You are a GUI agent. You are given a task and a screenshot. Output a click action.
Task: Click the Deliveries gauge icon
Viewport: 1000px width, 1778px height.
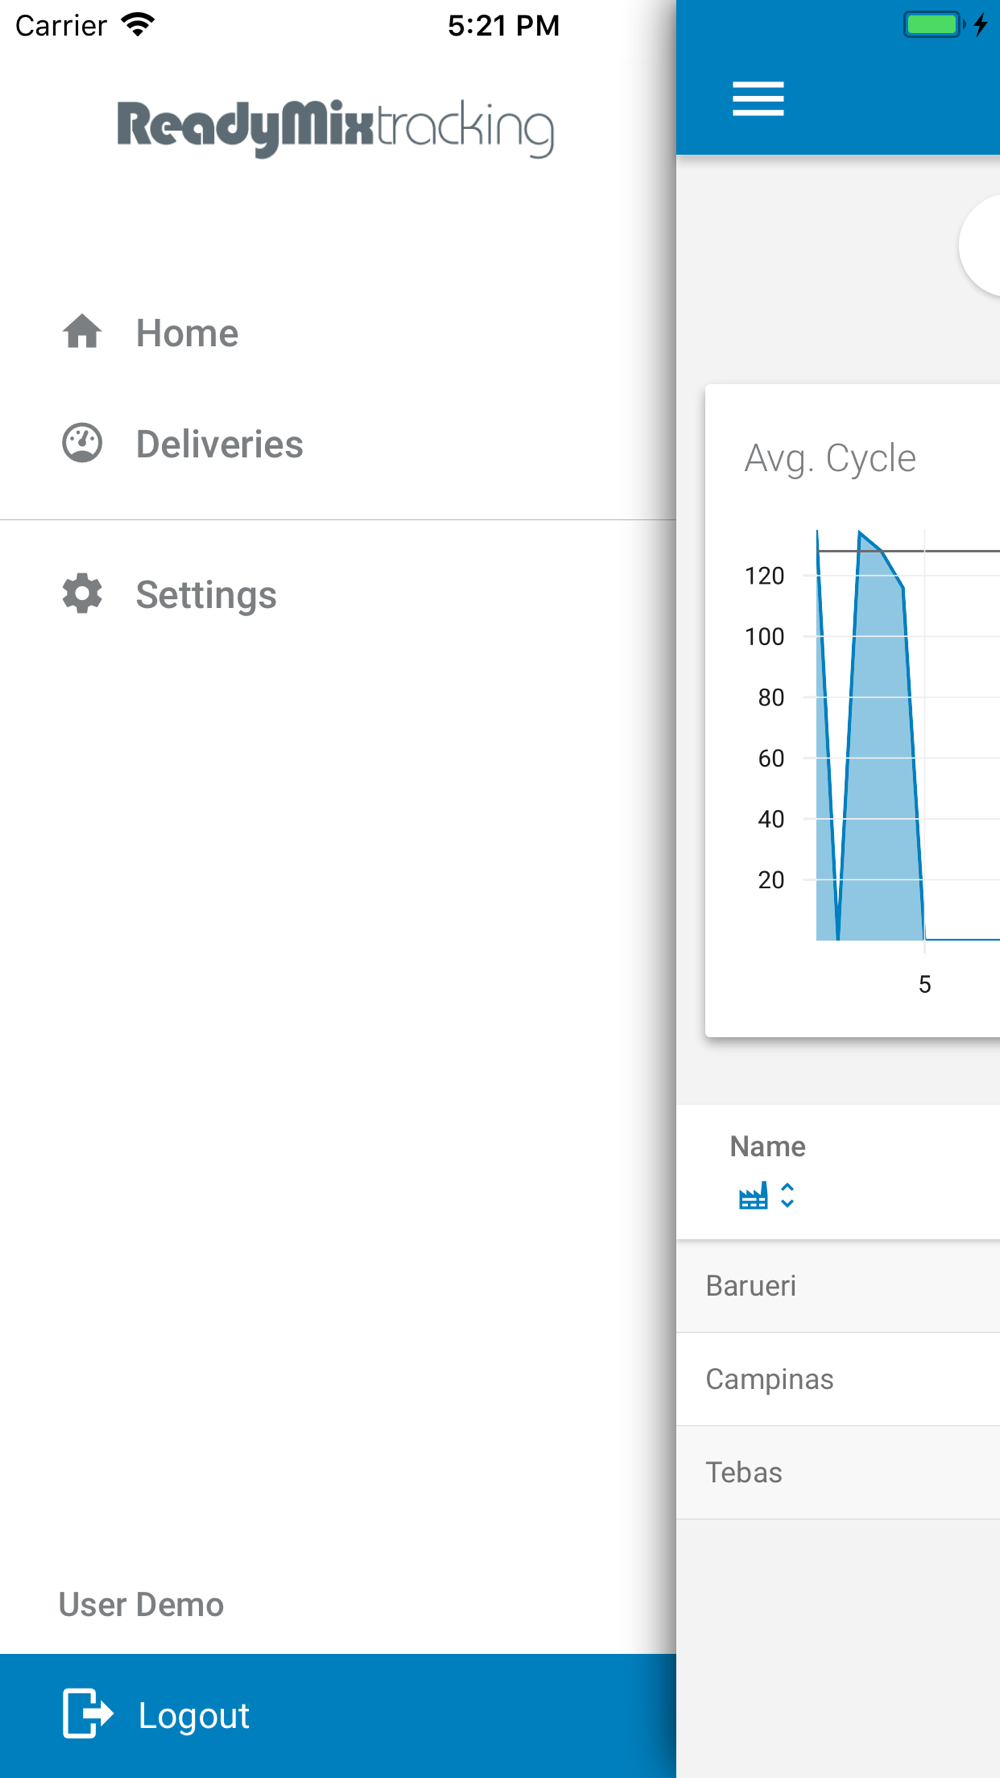coord(82,443)
